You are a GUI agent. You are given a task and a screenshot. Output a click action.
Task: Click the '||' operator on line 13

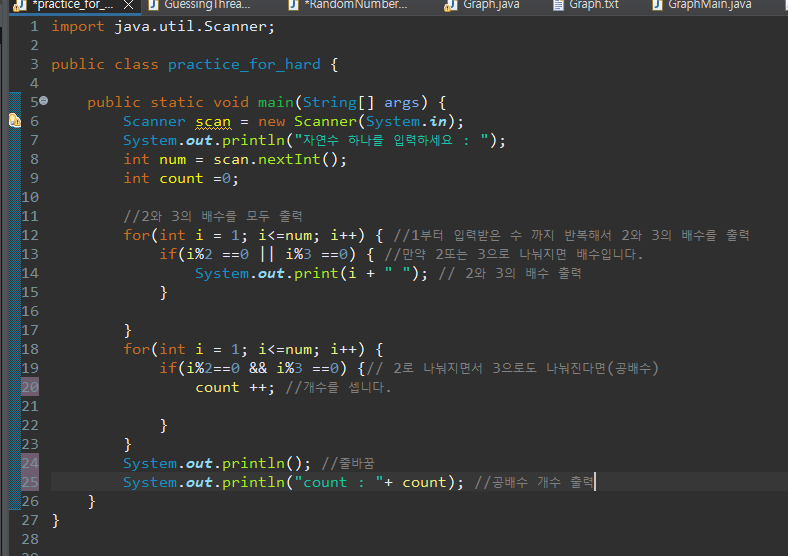coord(267,254)
